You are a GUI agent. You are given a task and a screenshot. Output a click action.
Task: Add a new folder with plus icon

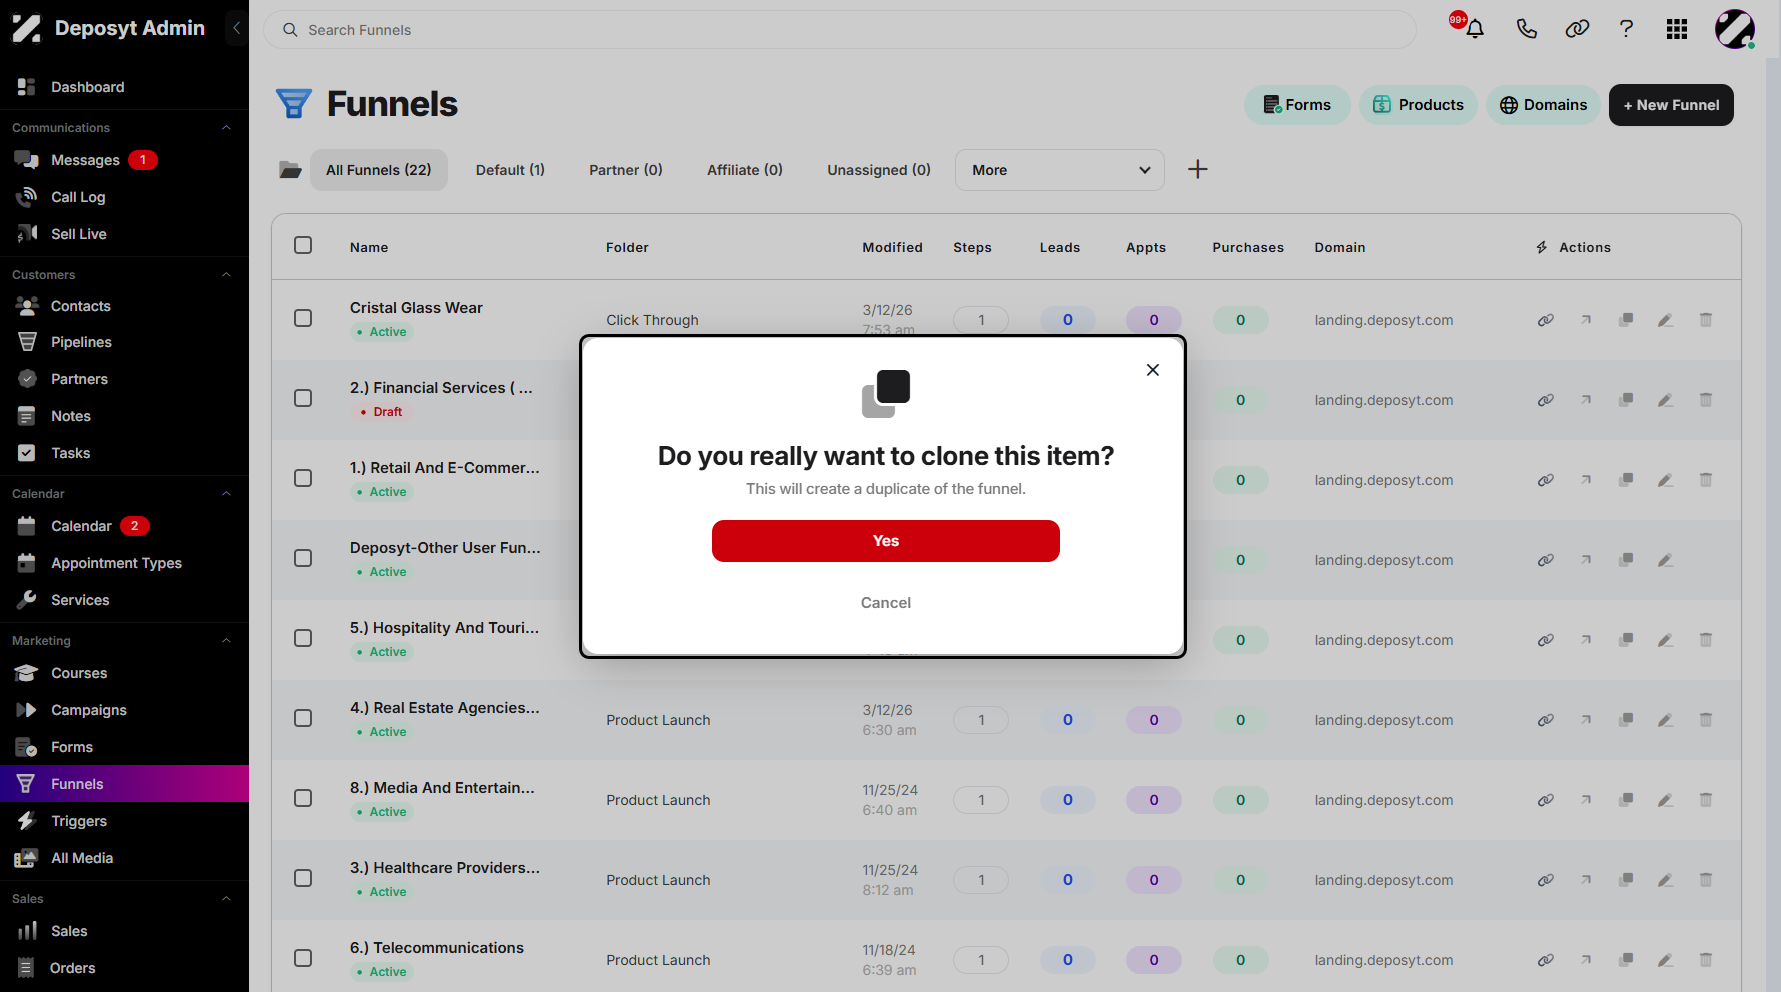tap(1197, 170)
